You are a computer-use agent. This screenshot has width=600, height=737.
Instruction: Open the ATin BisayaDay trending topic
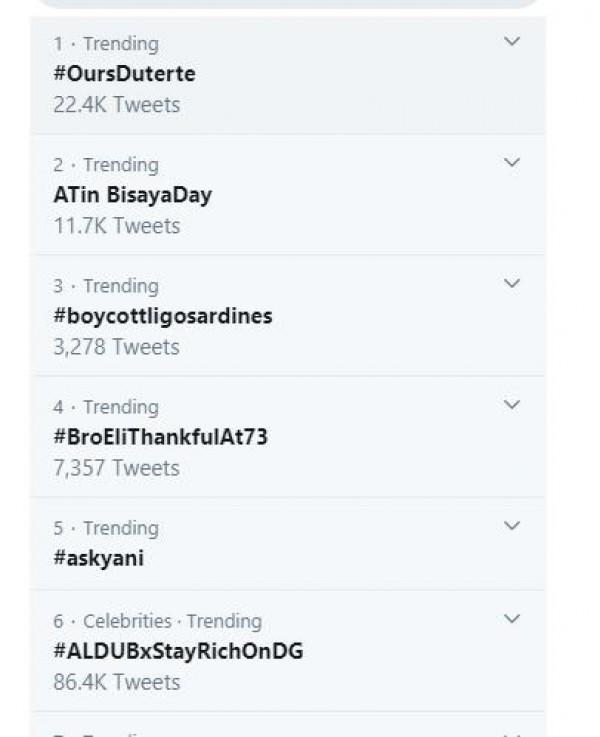132,195
